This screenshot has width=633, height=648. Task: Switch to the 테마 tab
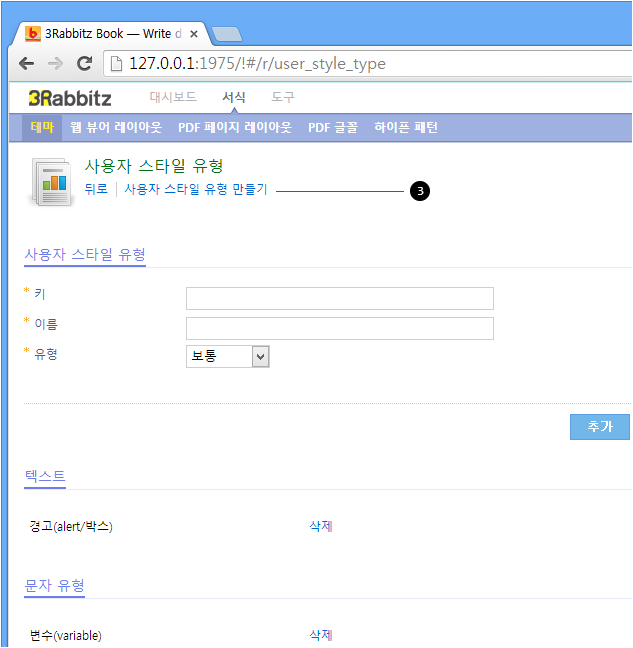click(x=42, y=127)
